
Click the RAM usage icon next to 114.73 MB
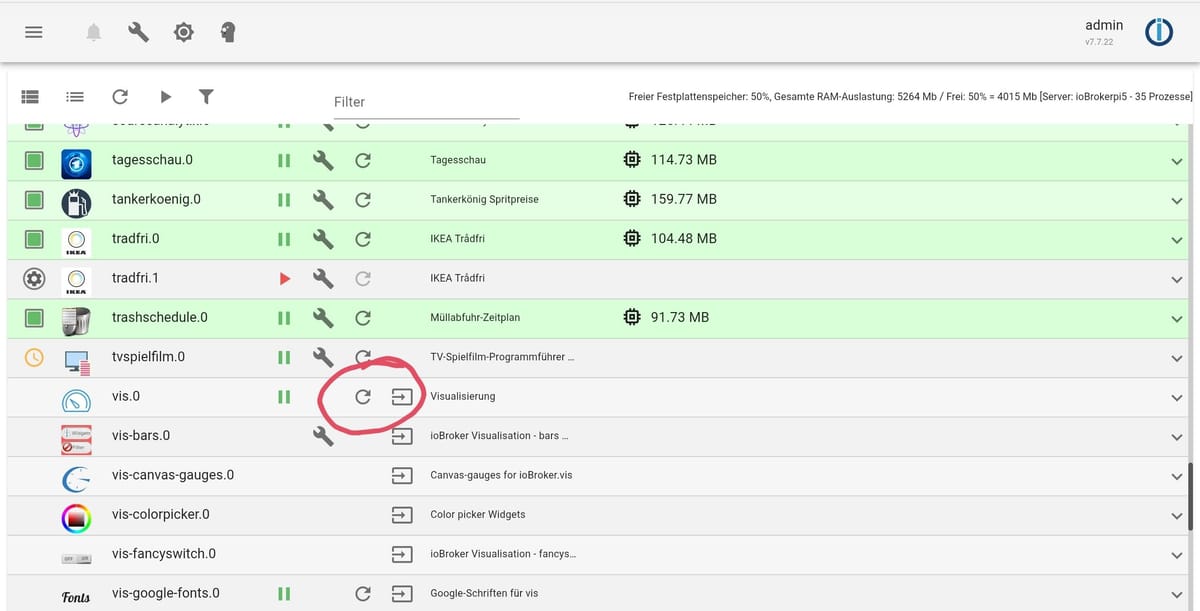(x=632, y=159)
